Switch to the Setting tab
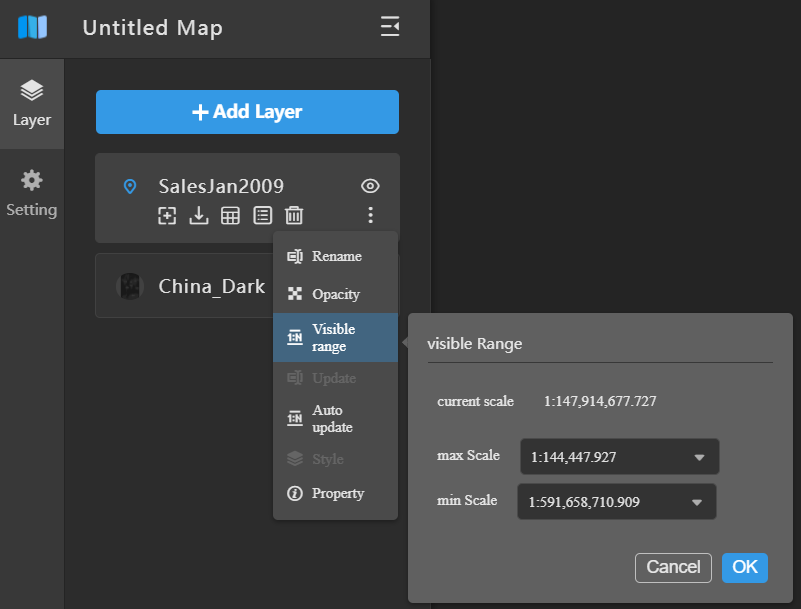The width and height of the screenshot is (801, 609). coord(32,193)
